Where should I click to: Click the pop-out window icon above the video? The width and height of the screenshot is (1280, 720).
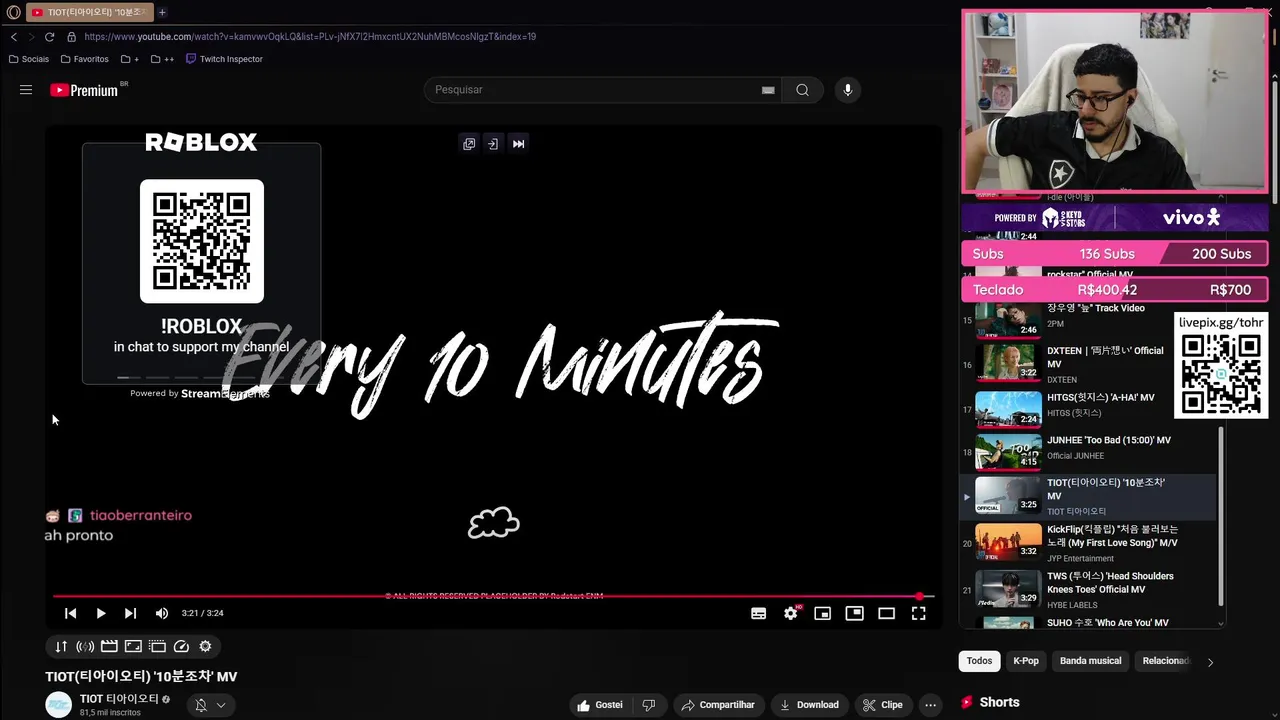pos(469,144)
